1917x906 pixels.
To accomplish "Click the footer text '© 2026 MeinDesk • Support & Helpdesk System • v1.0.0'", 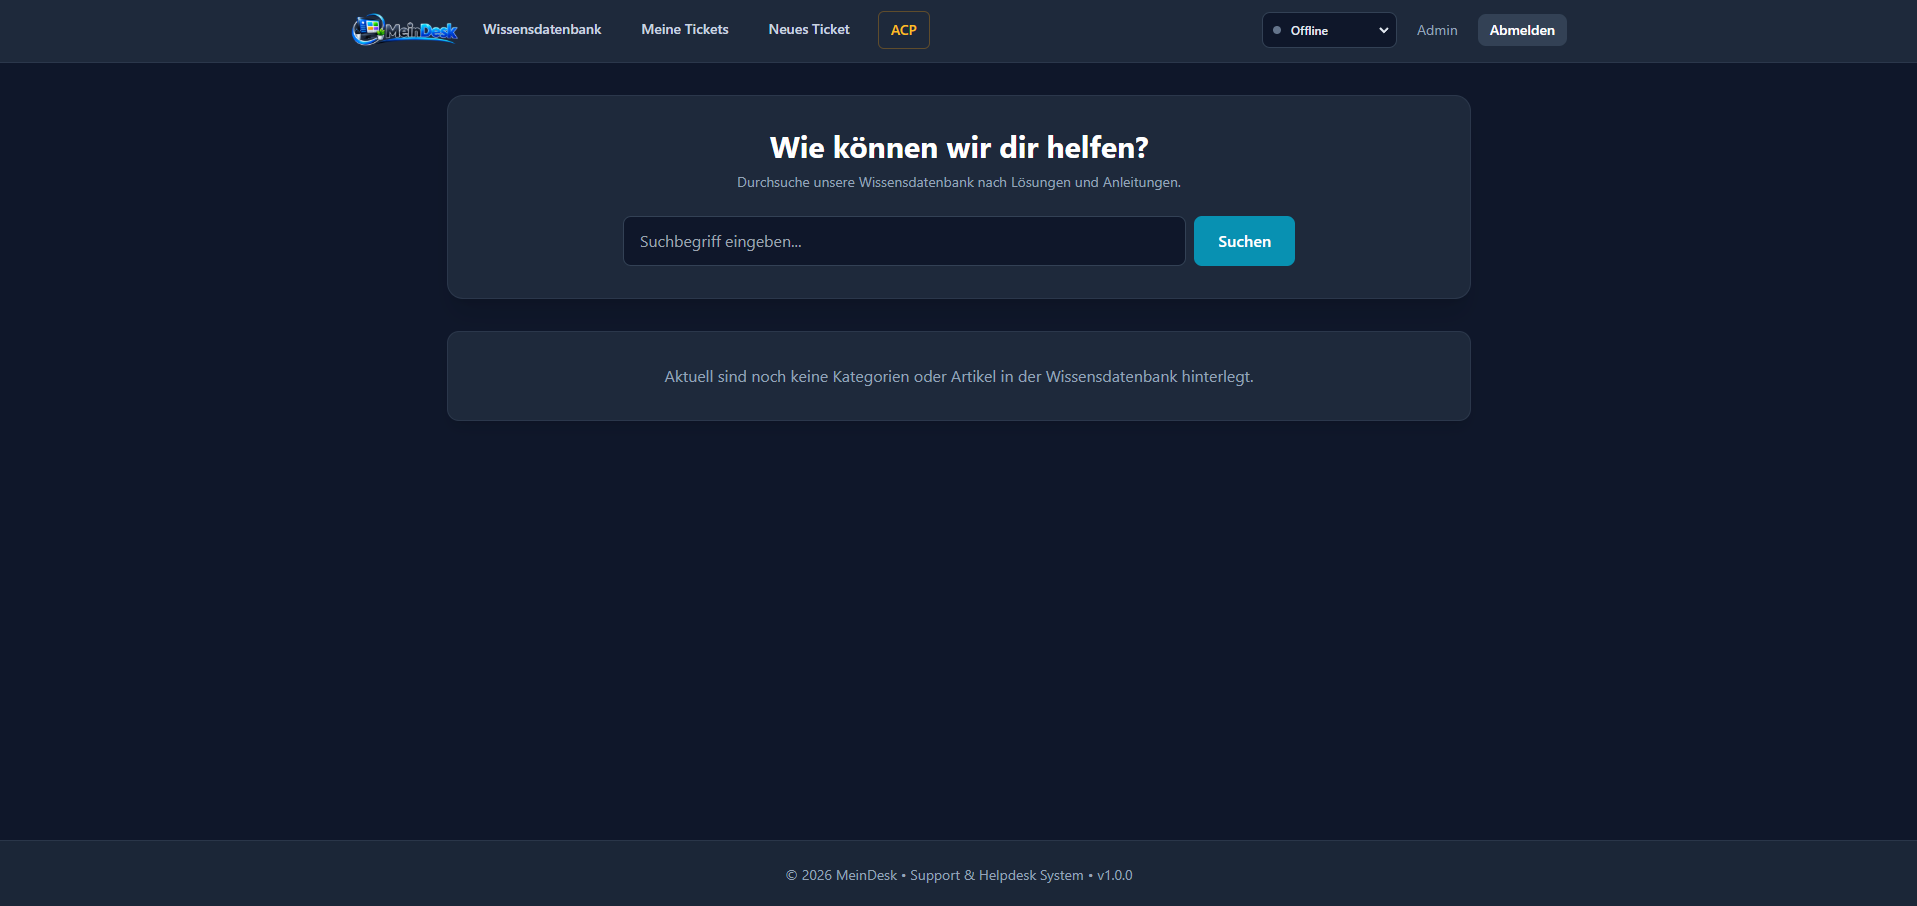I will pos(959,875).
